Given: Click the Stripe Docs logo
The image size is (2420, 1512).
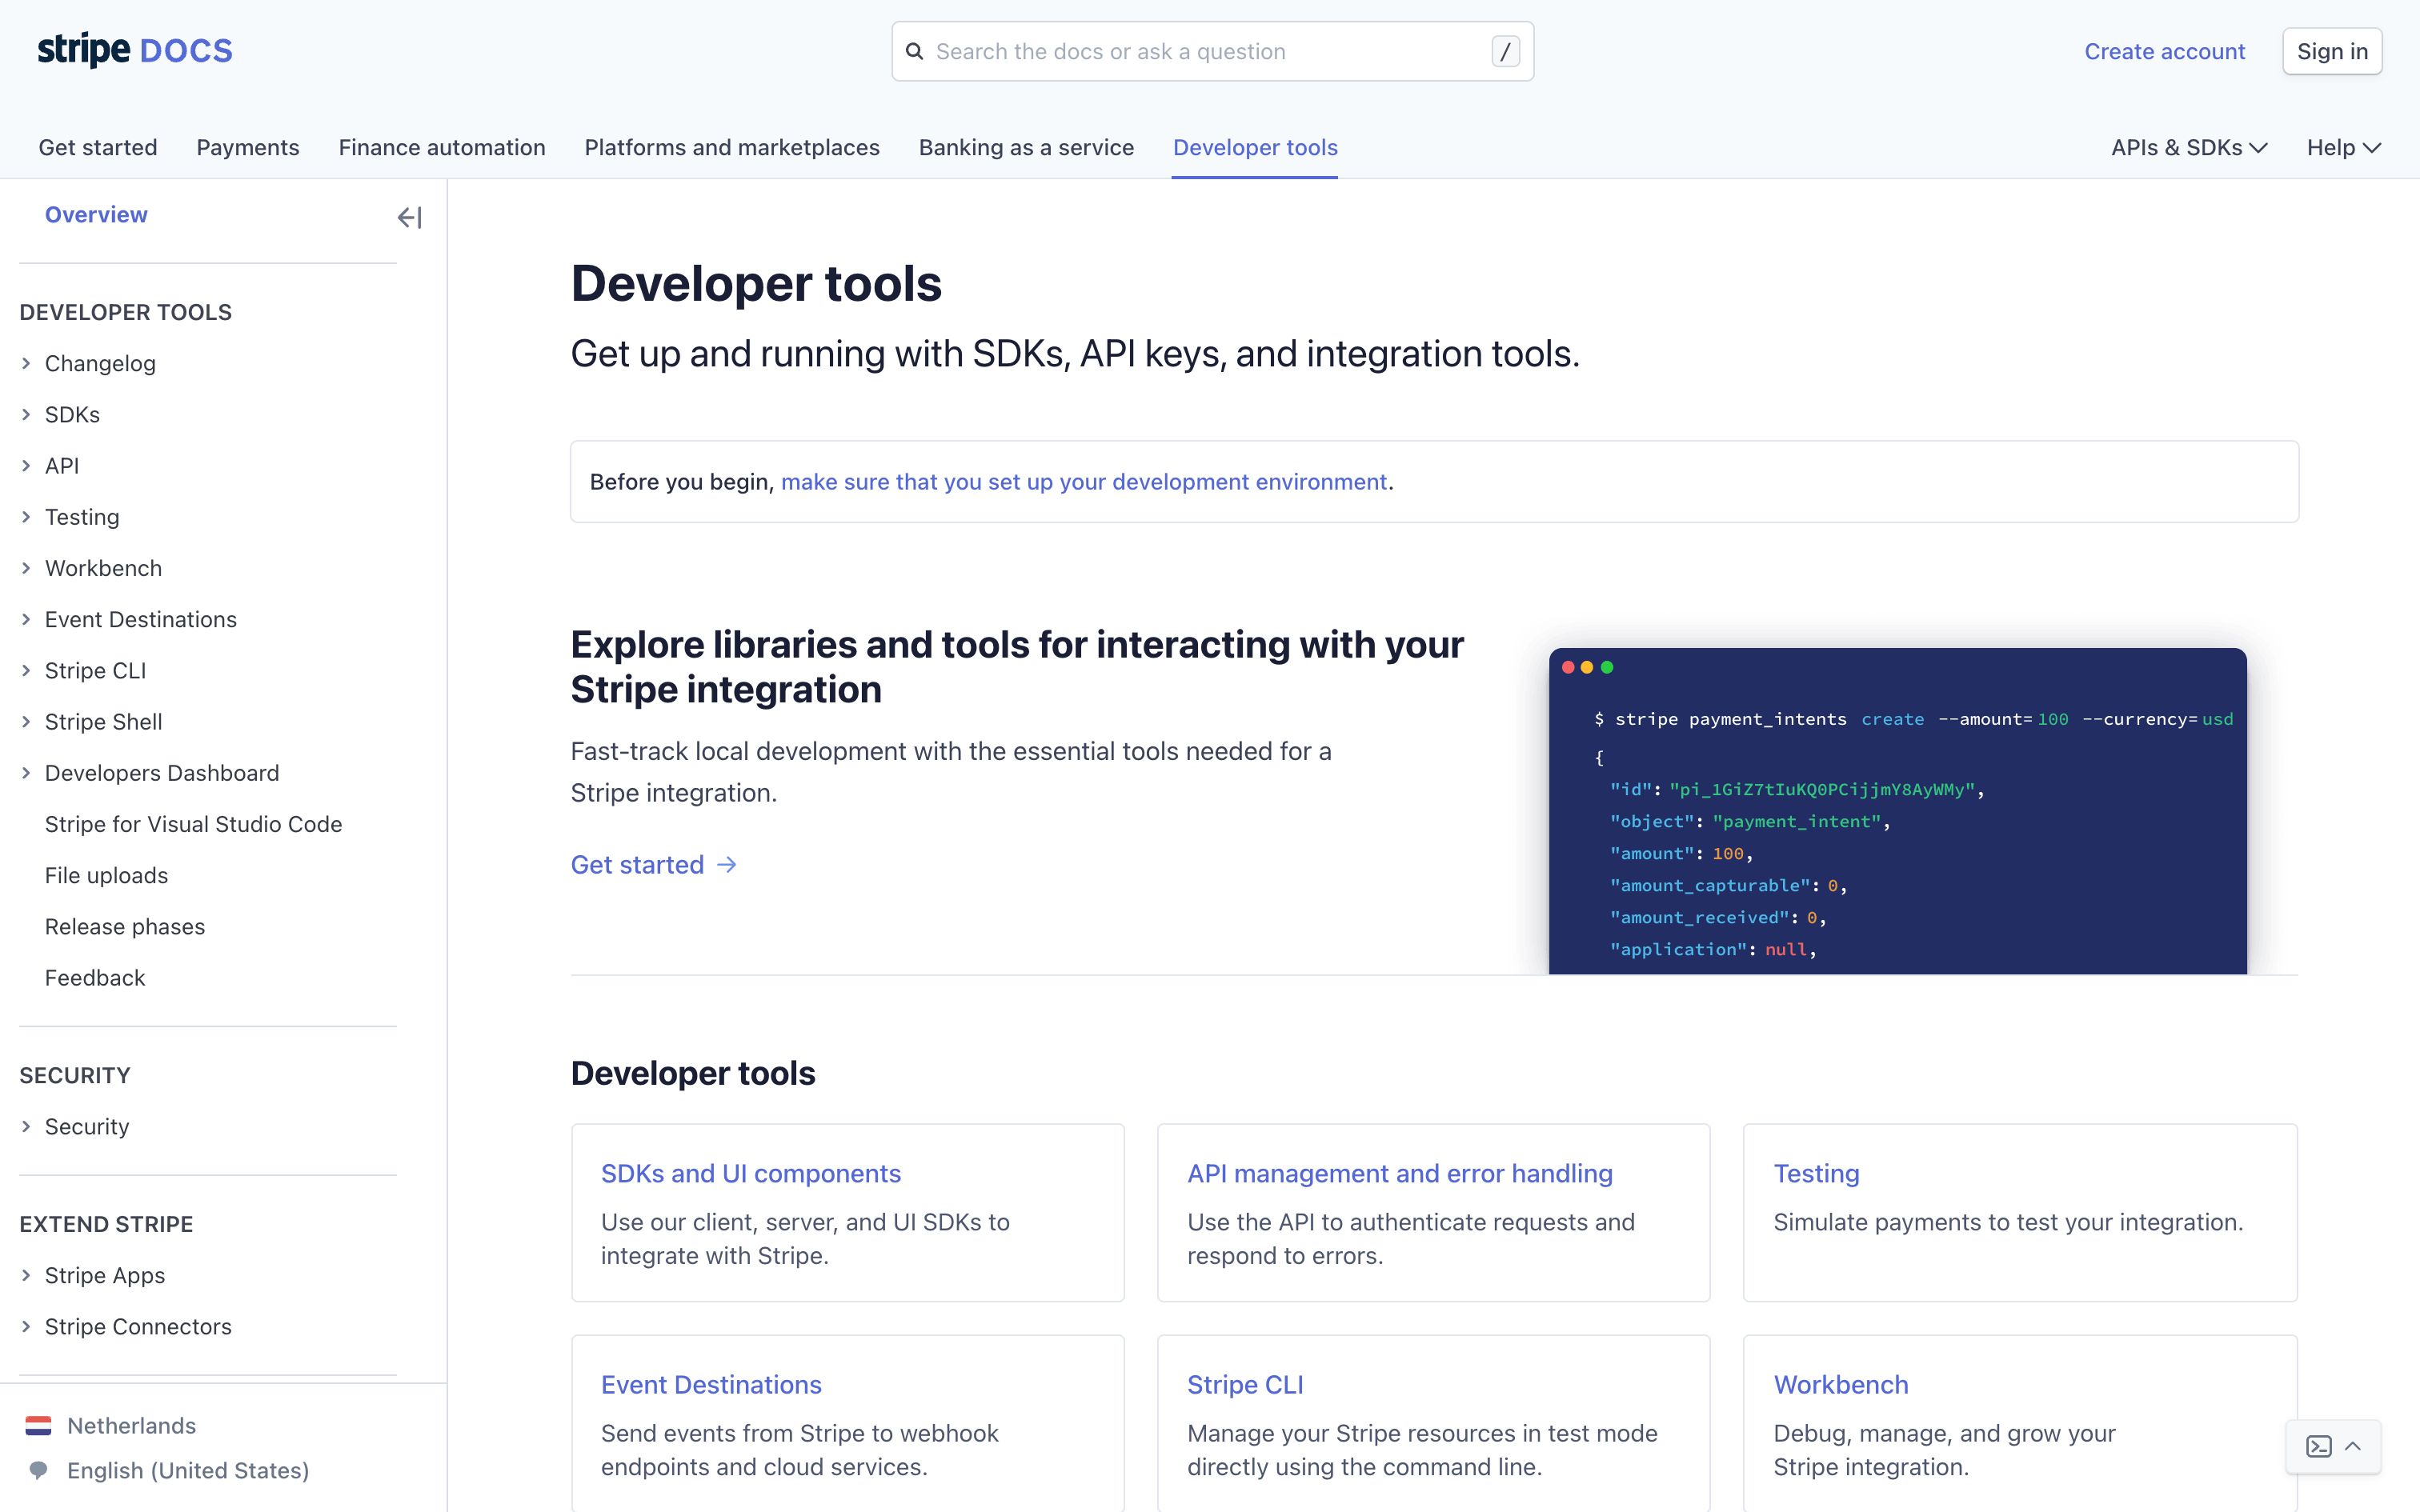Looking at the screenshot, I should pos(135,50).
